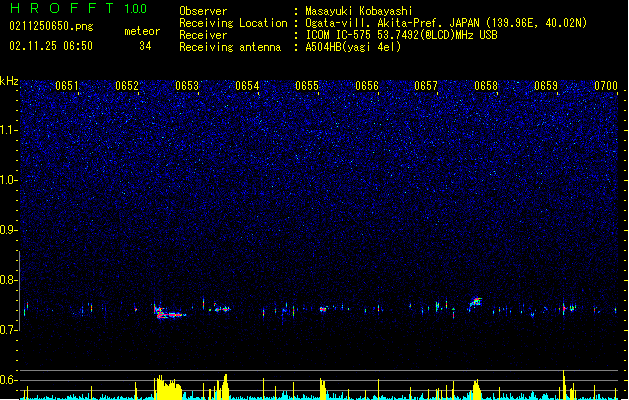Click the Observer name Masayuki Kobayashi
The image size is (629, 400).
point(359,11)
